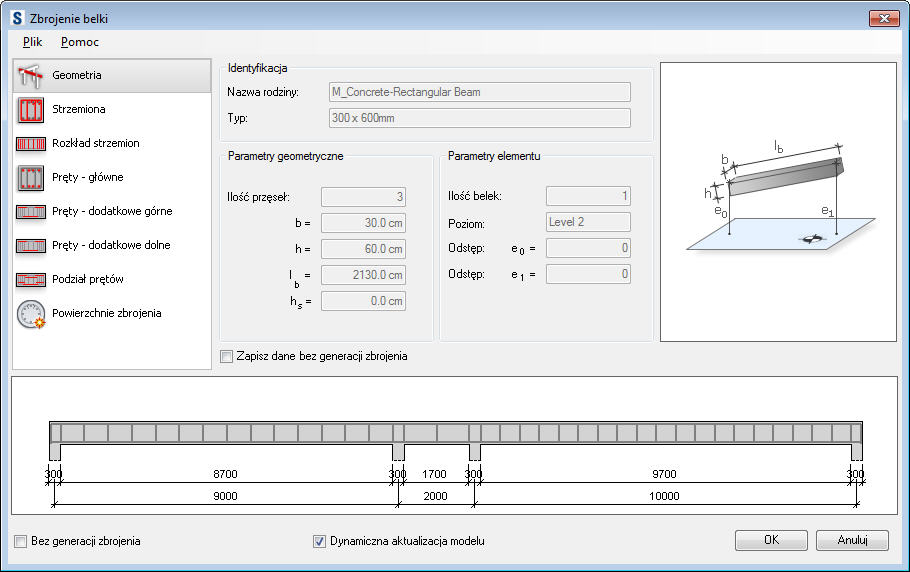910x572 pixels.
Task: Enable Zapisz dane bez generacji zbrojenia
Action: click(227, 356)
